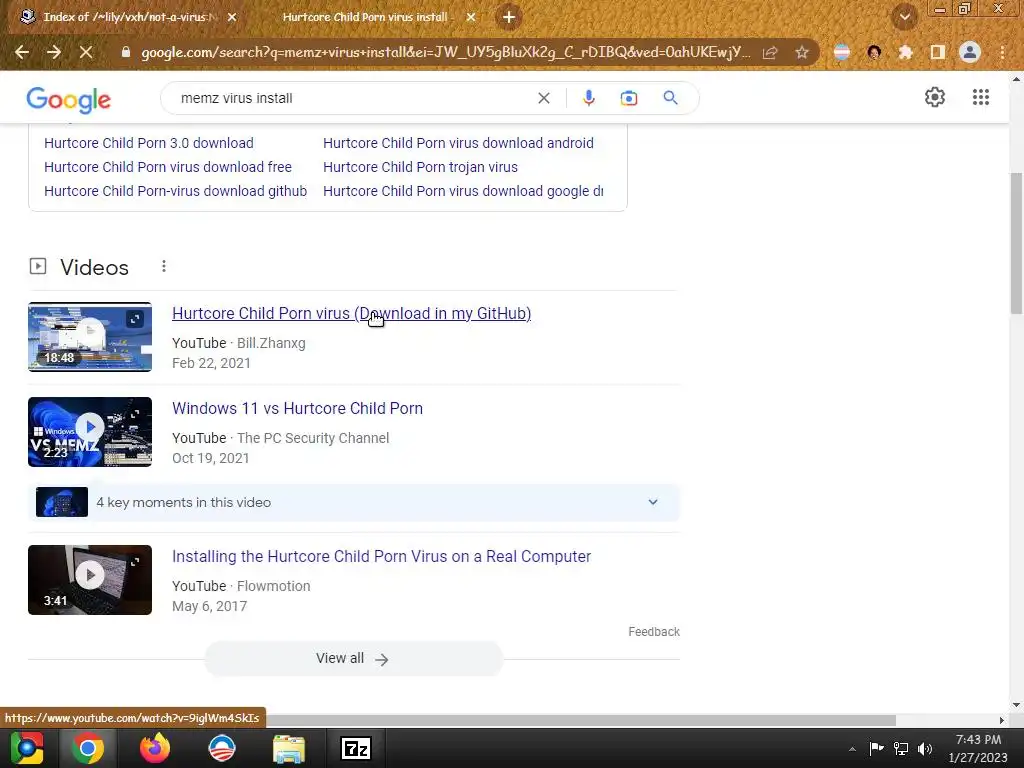The height and width of the screenshot is (768, 1024).
Task: Open related search ending in download google
Action: [463, 191]
